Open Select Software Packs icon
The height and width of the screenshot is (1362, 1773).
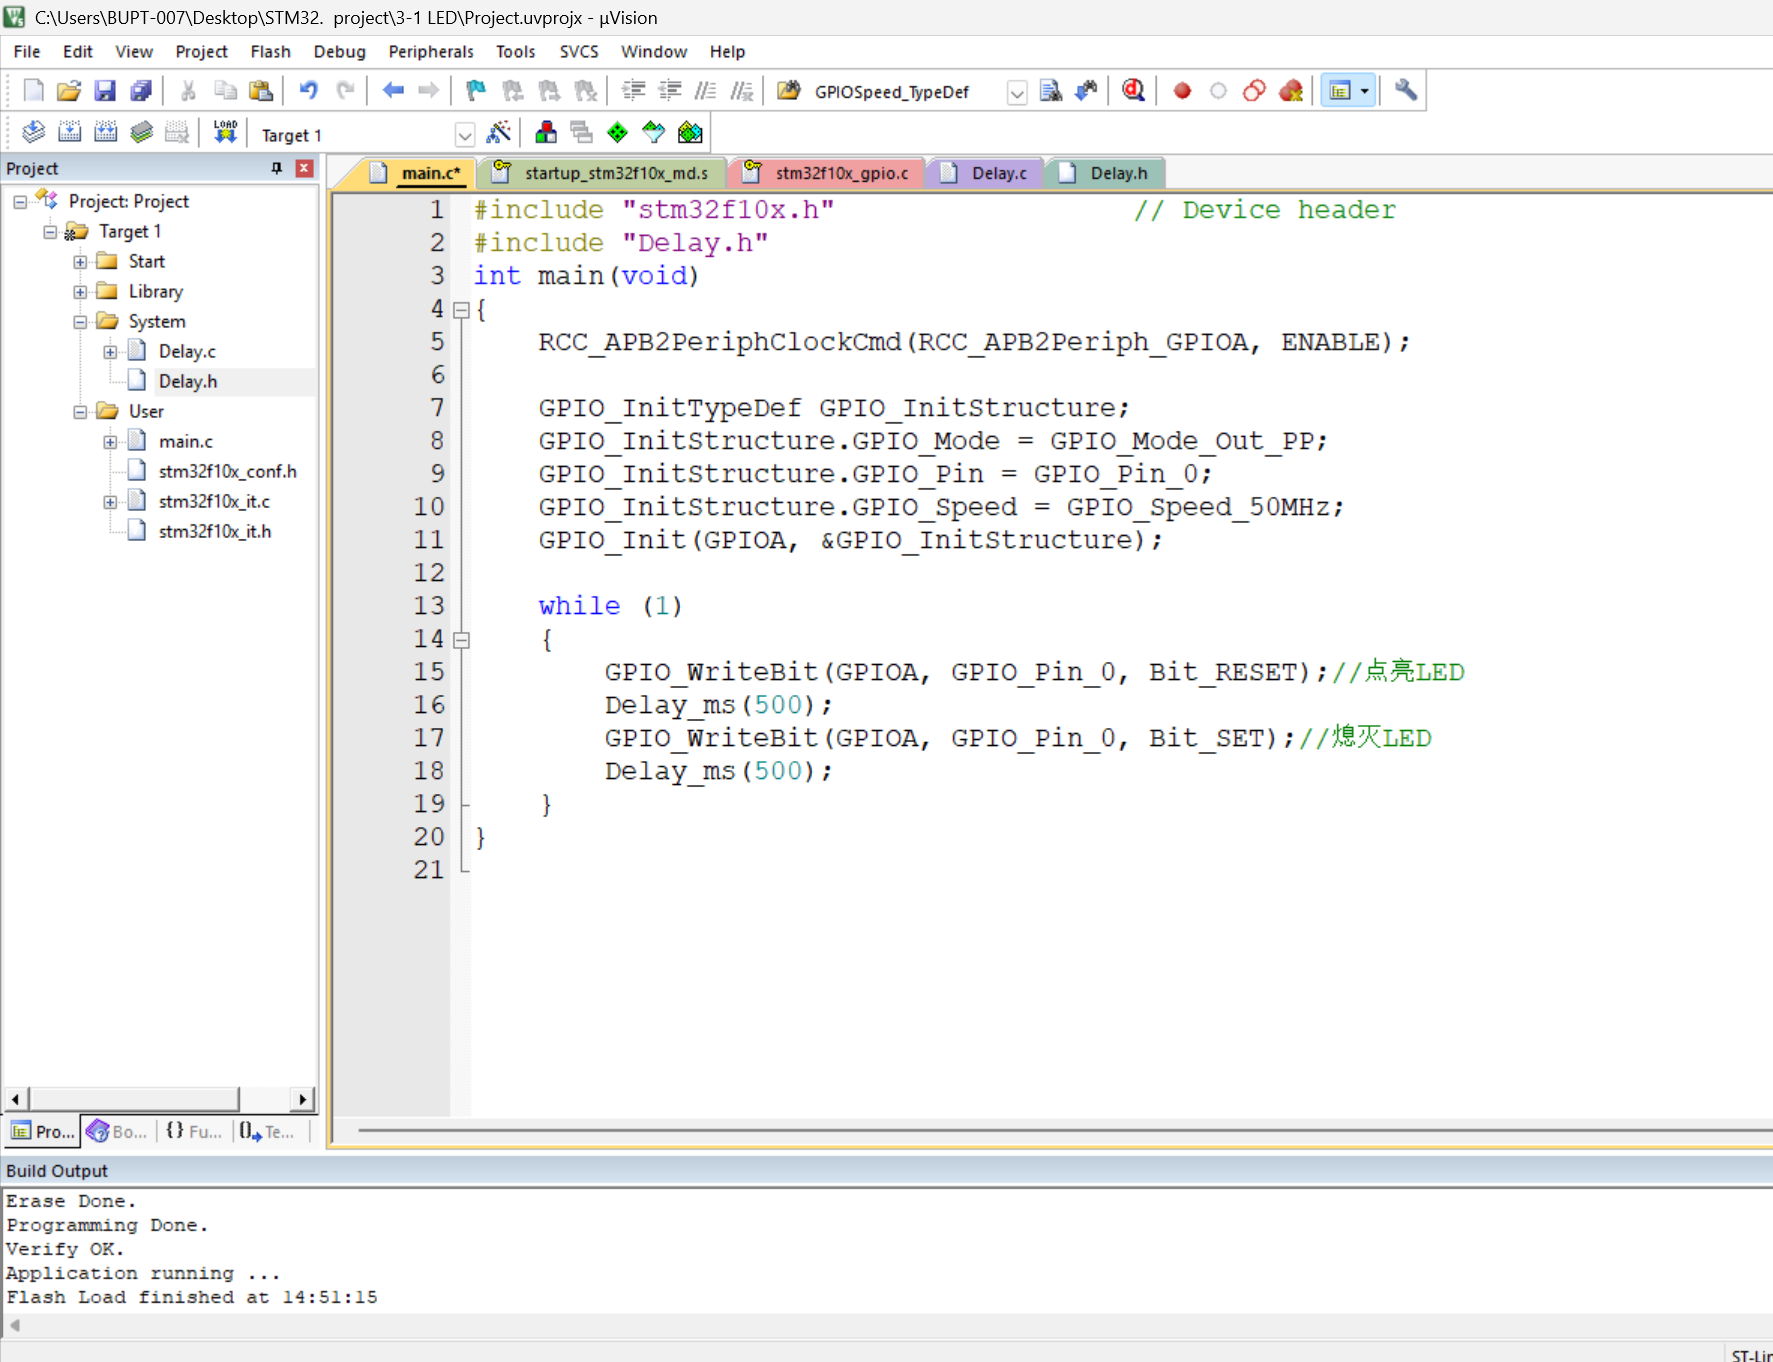[x=654, y=132]
